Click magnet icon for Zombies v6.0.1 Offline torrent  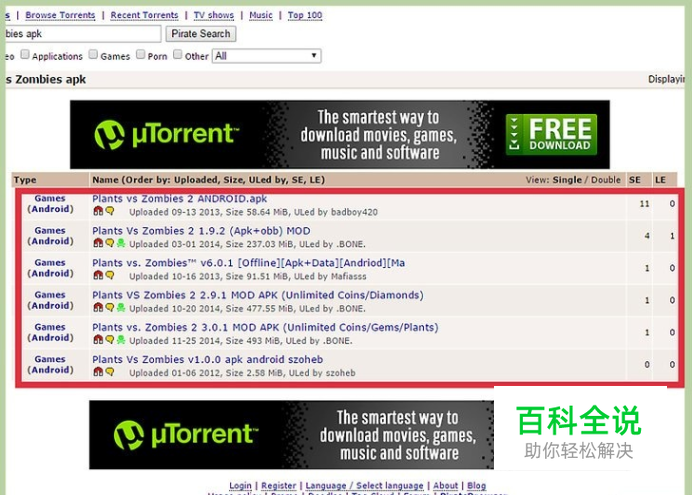pyautogui.click(x=98, y=275)
